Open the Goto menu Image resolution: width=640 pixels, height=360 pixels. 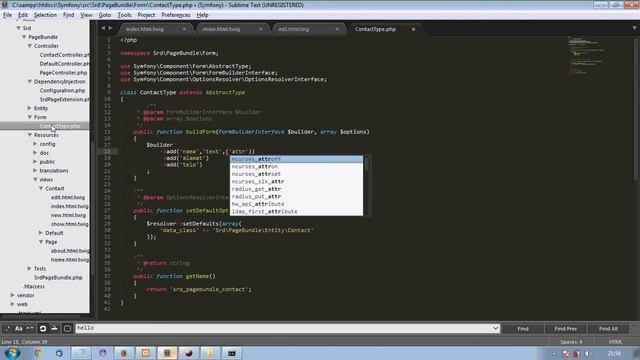(105, 15)
